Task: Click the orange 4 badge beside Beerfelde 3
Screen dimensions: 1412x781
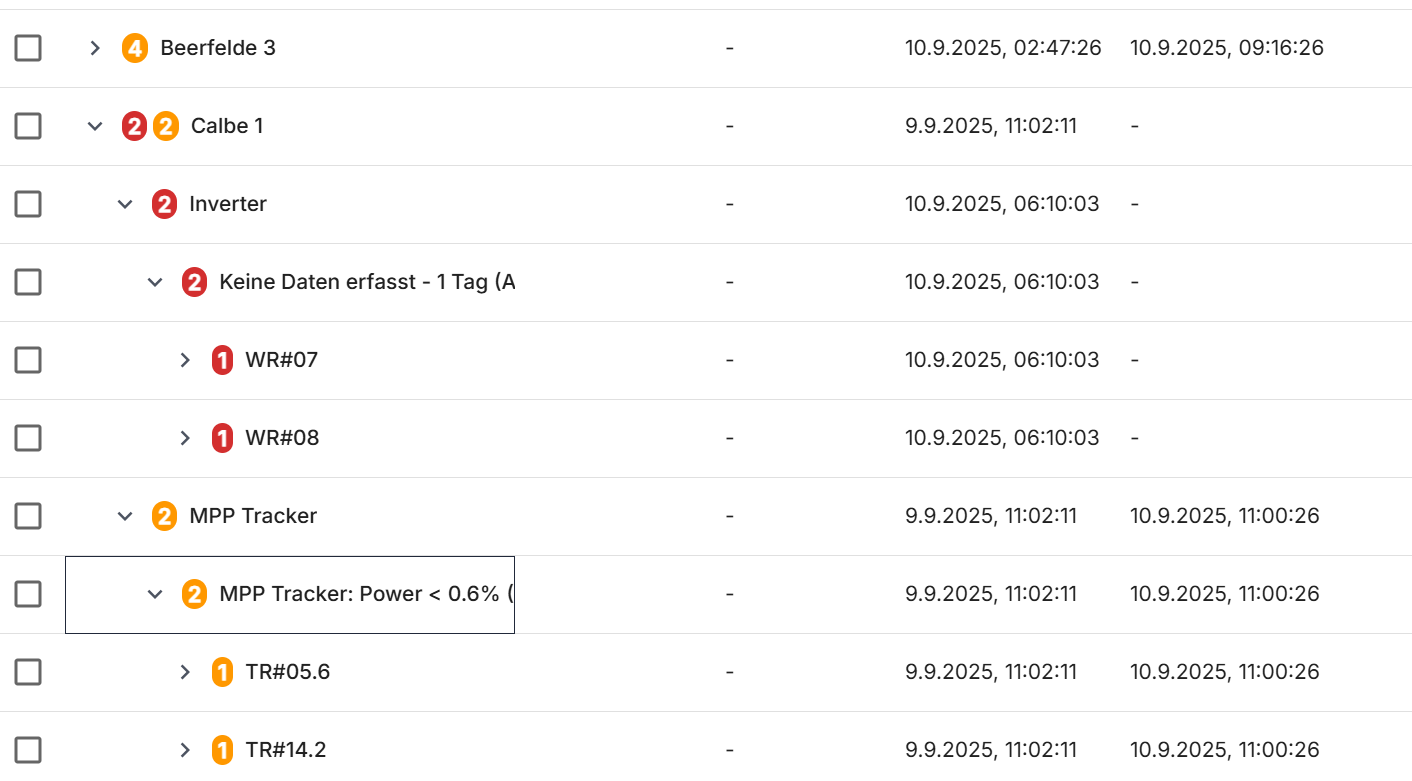Action: click(134, 48)
